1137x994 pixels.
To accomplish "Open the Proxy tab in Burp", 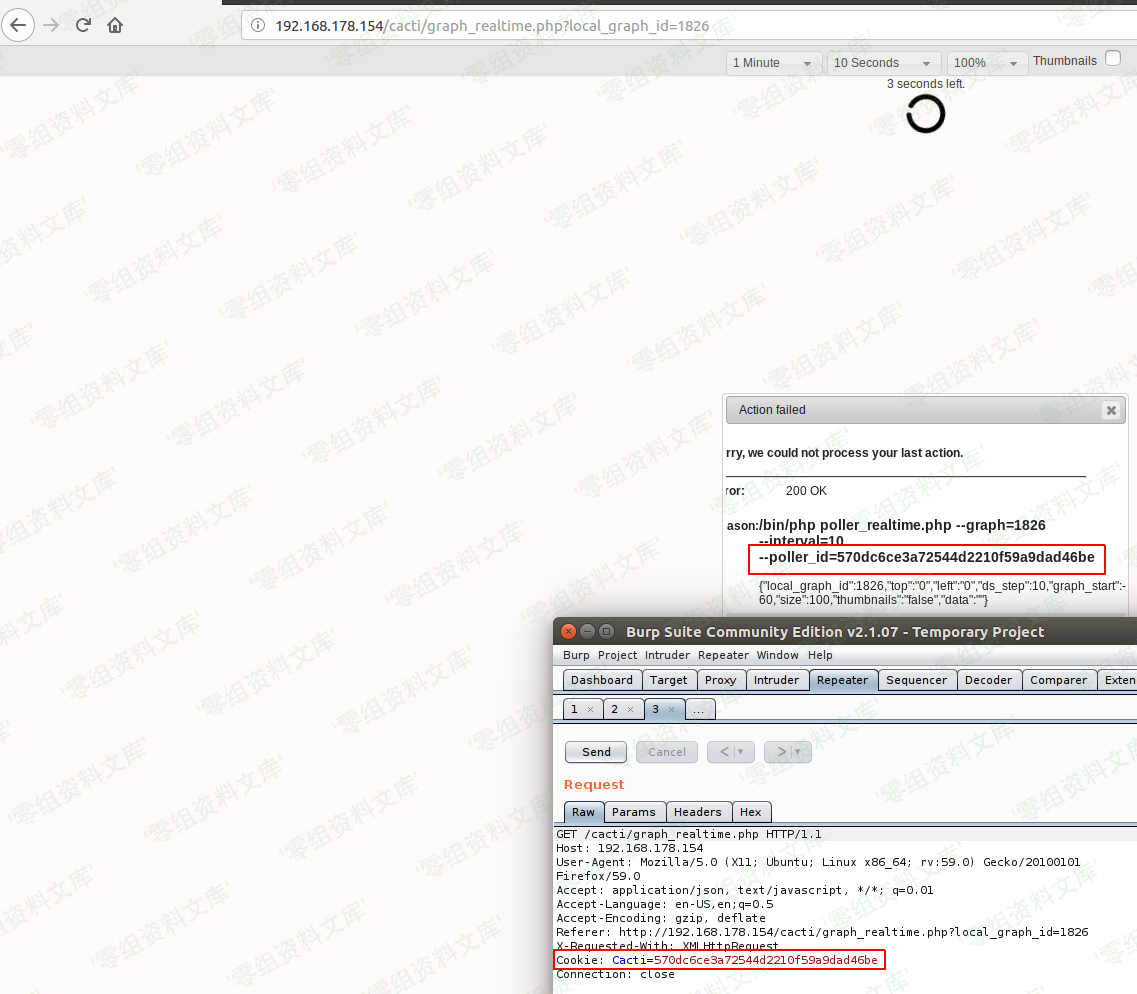I will (720, 680).
